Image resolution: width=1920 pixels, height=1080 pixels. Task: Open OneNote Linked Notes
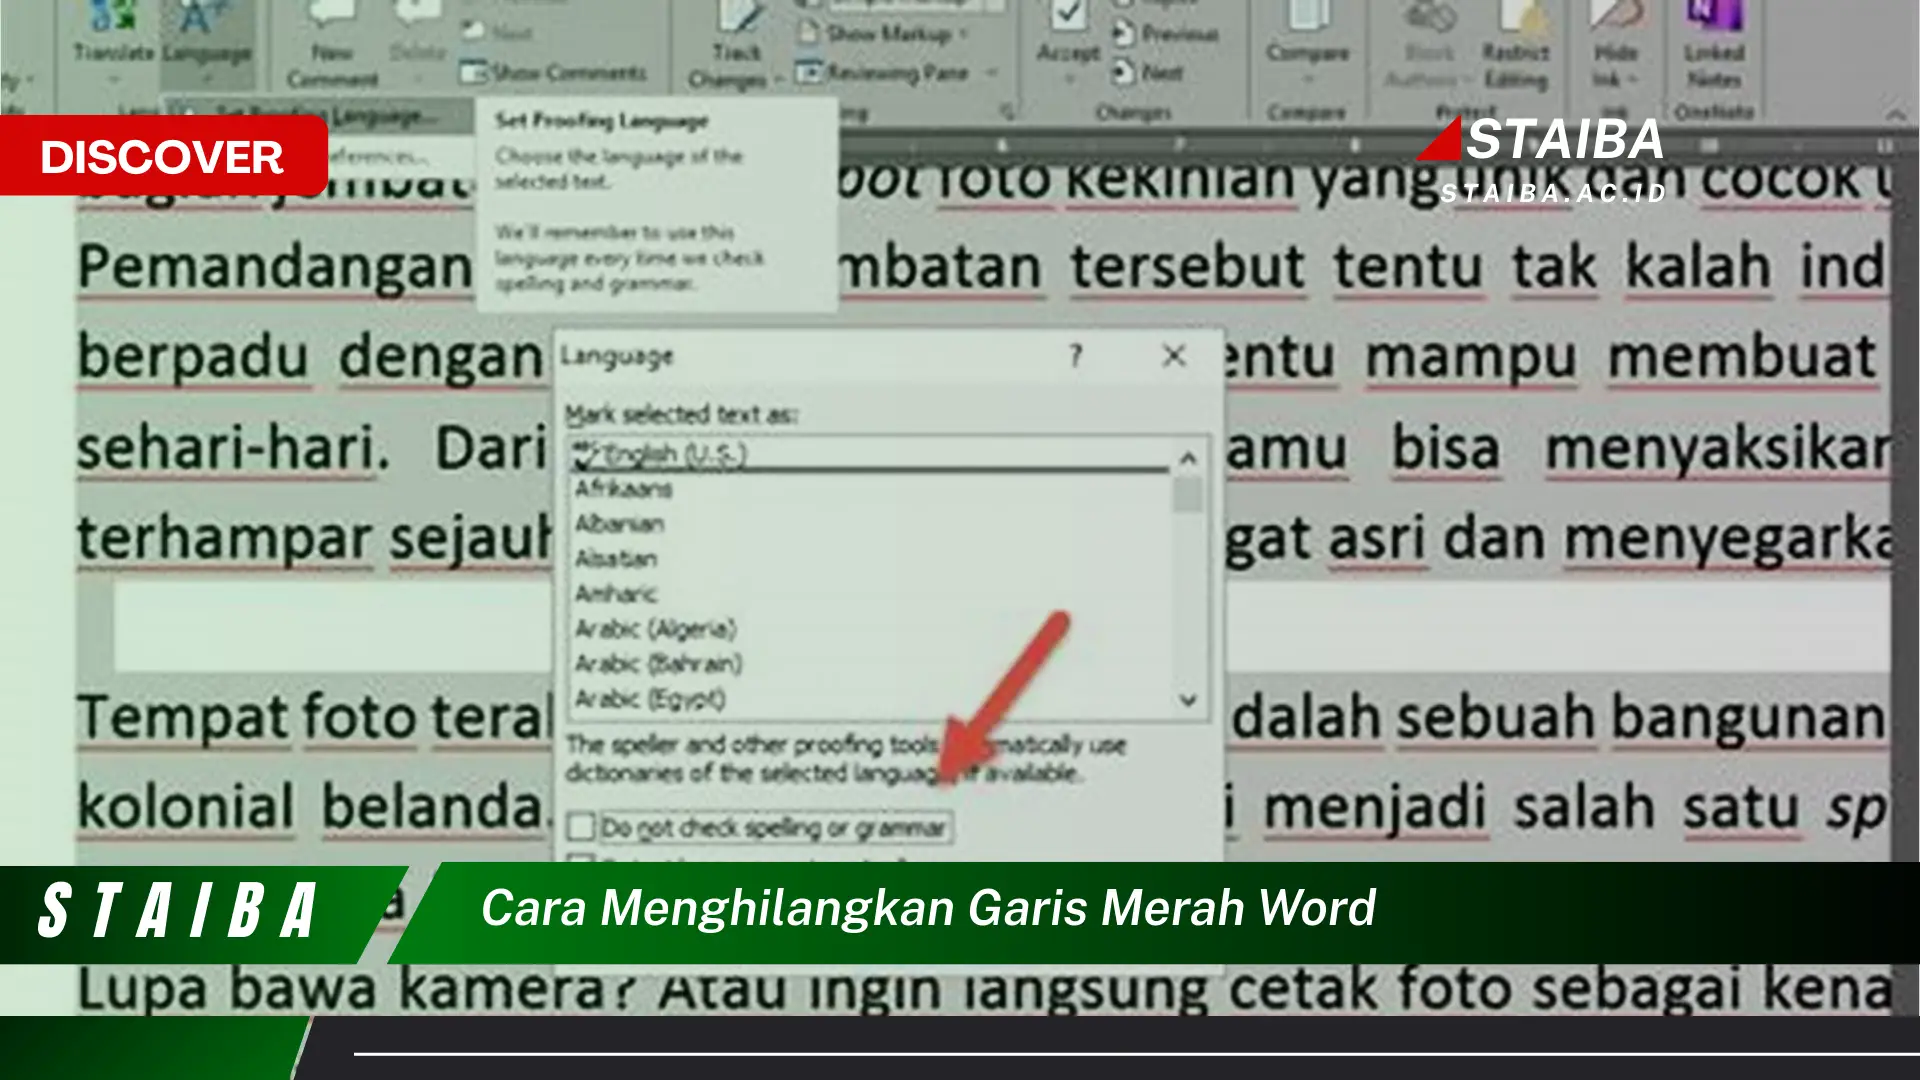pos(1714,45)
